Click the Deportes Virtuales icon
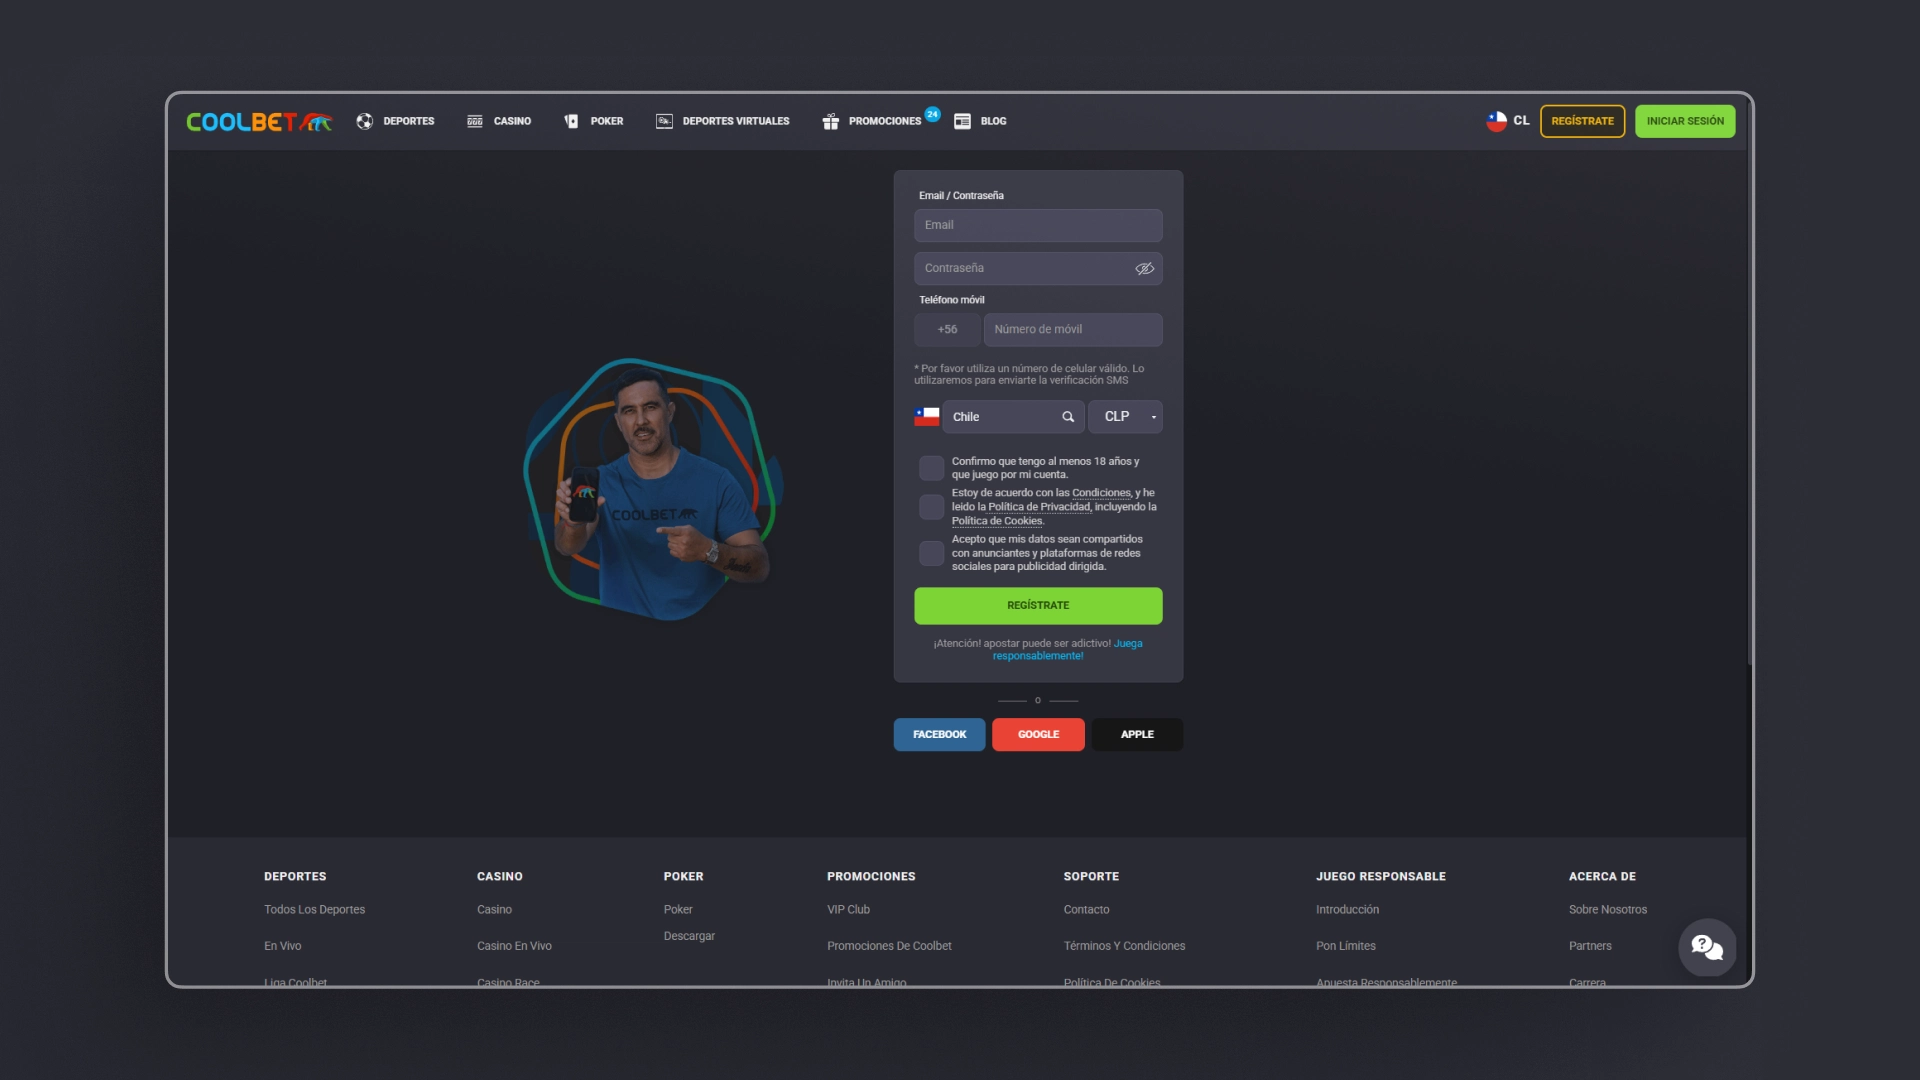 [x=664, y=121]
